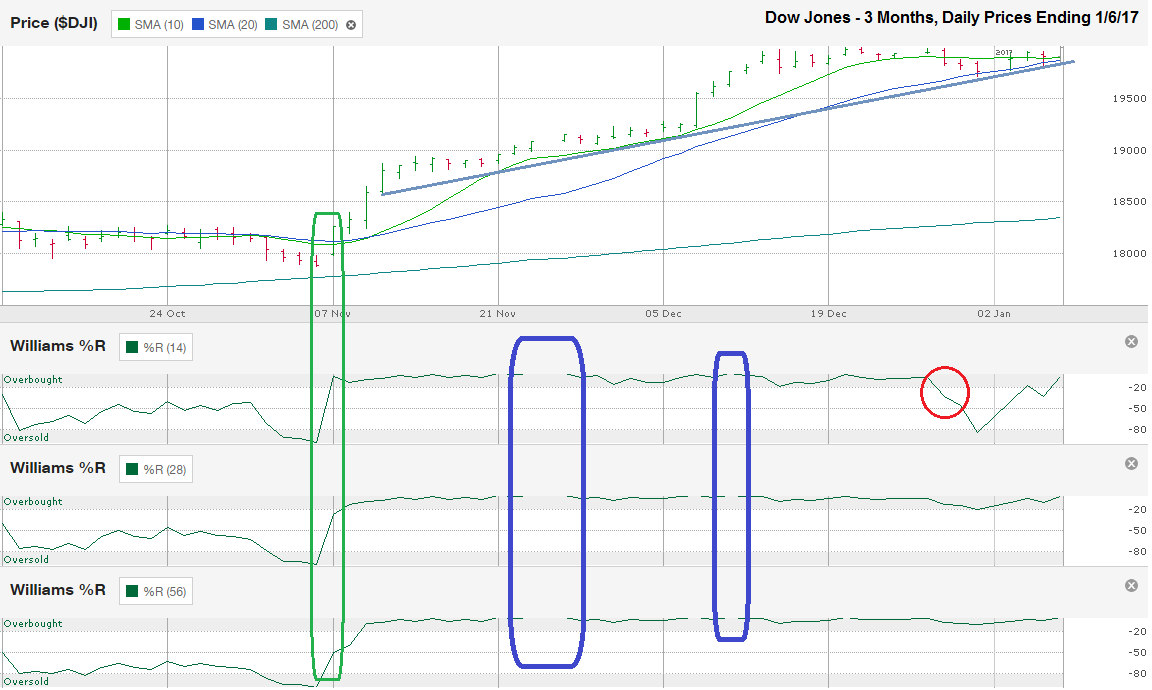This screenshot has height=690, width=1152.
Task: Click the 19 Dec date axis label
Action: (829, 314)
